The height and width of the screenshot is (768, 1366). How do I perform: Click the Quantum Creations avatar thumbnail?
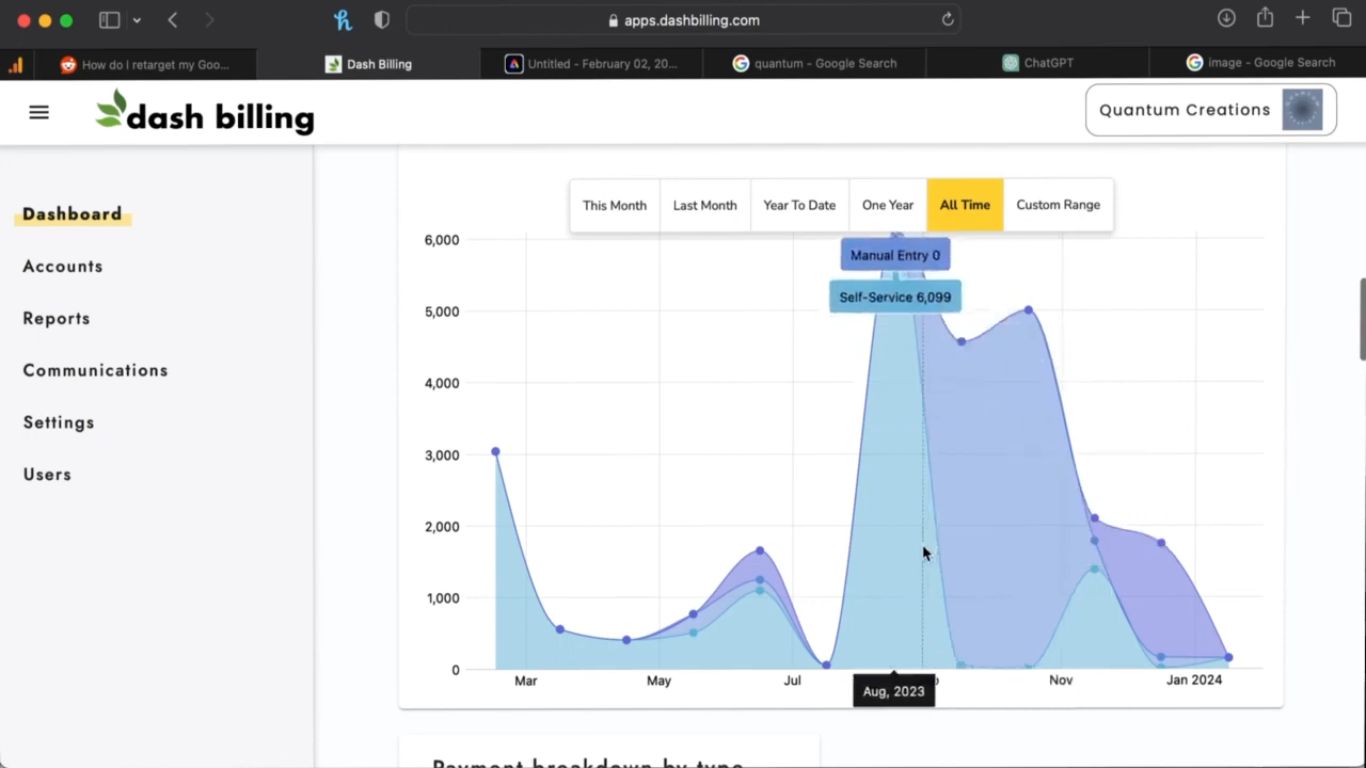[x=1302, y=110]
